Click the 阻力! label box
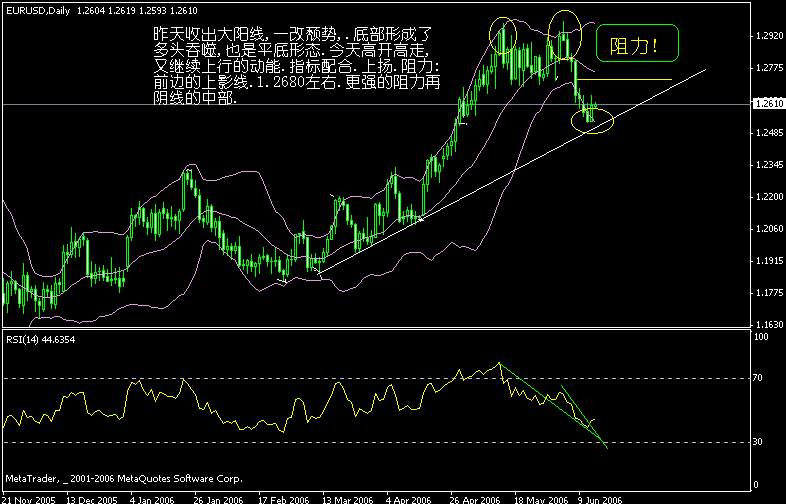The height and width of the screenshot is (504, 786). point(637,44)
